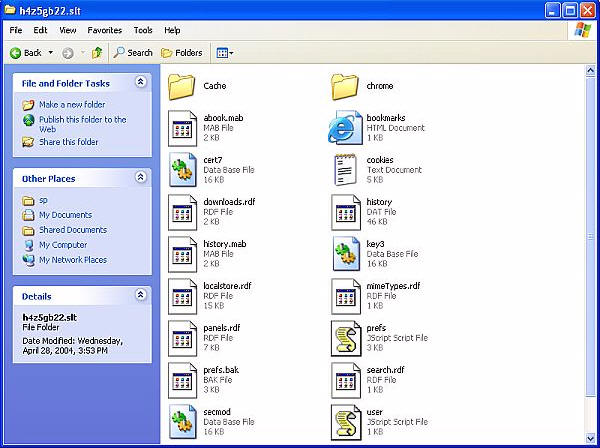Click the Search toolbar button
The height and width of the screenshot is (448, 600).
(x=133, y=53)
